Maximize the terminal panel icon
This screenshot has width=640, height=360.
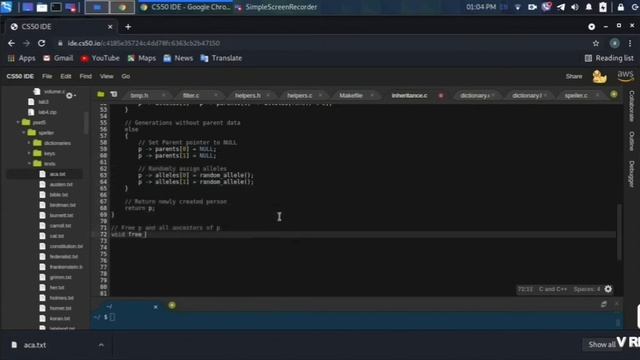coord(604,304)
